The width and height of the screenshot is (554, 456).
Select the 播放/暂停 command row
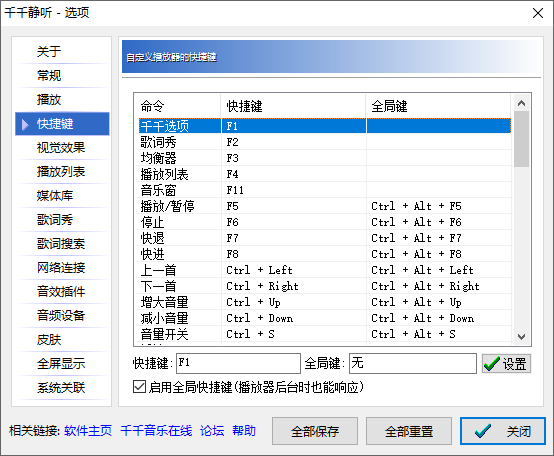325,206
